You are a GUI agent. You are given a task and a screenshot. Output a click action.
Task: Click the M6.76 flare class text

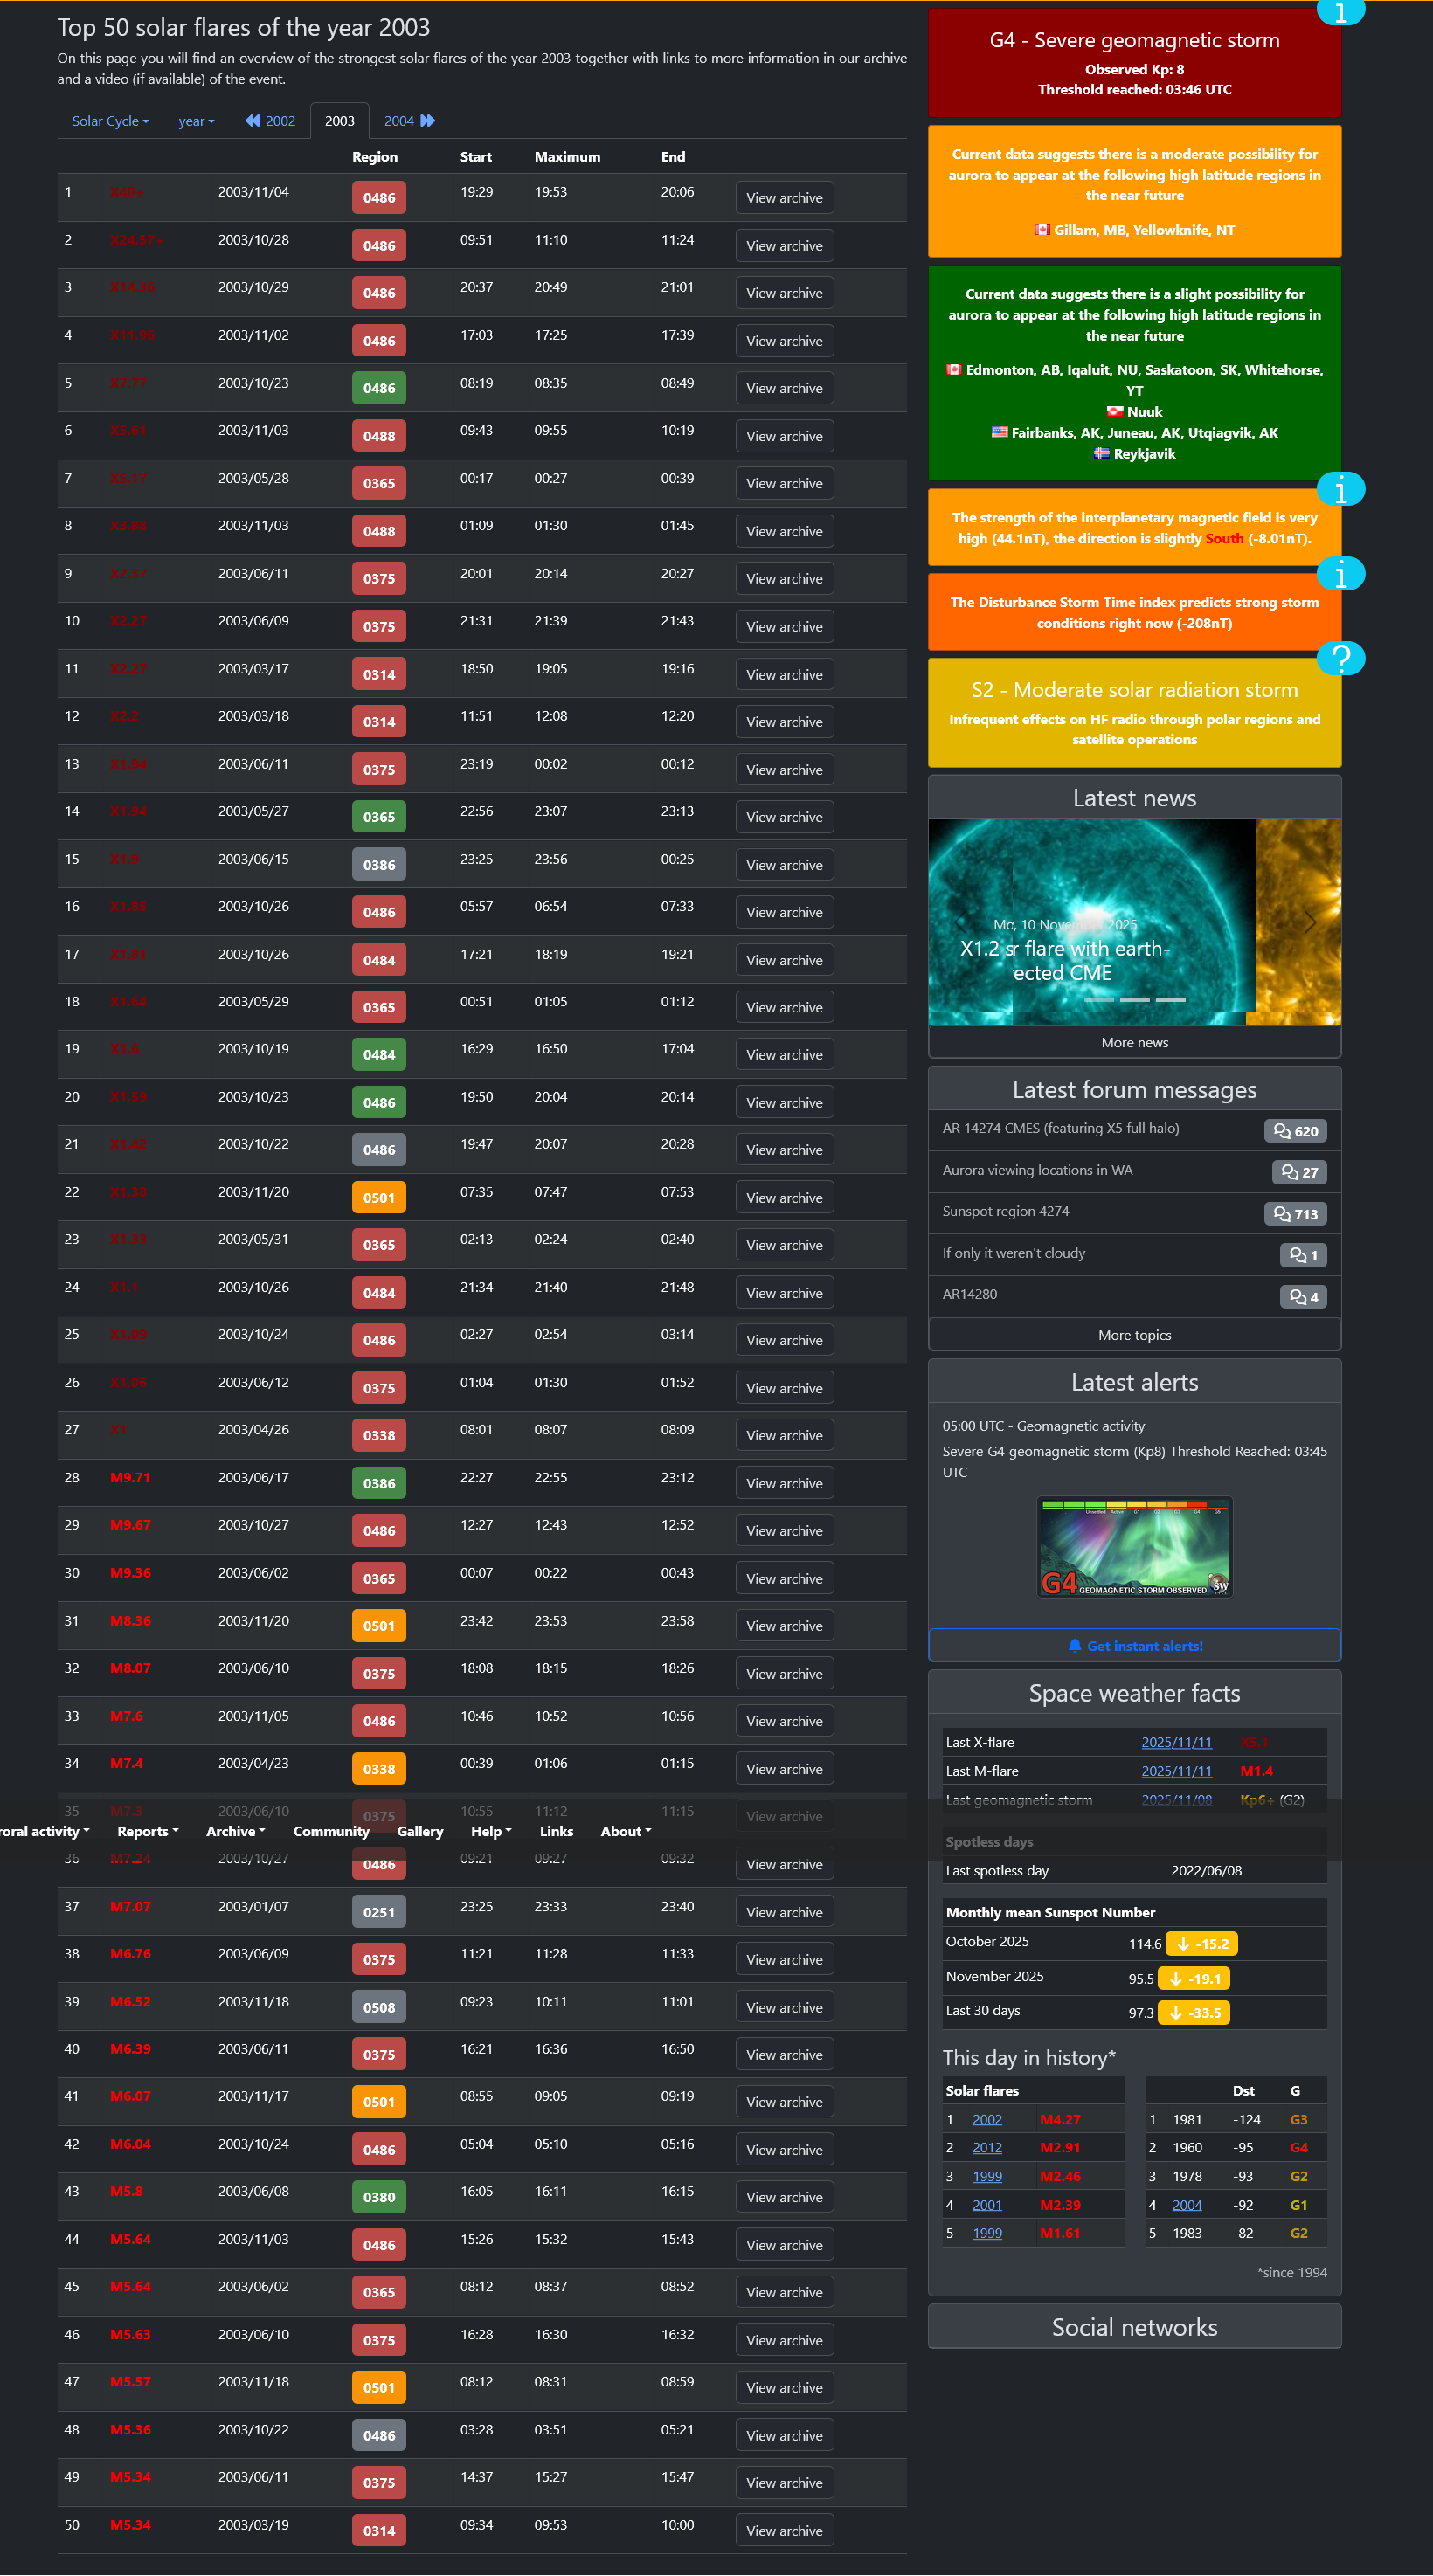coord(130,1954)
